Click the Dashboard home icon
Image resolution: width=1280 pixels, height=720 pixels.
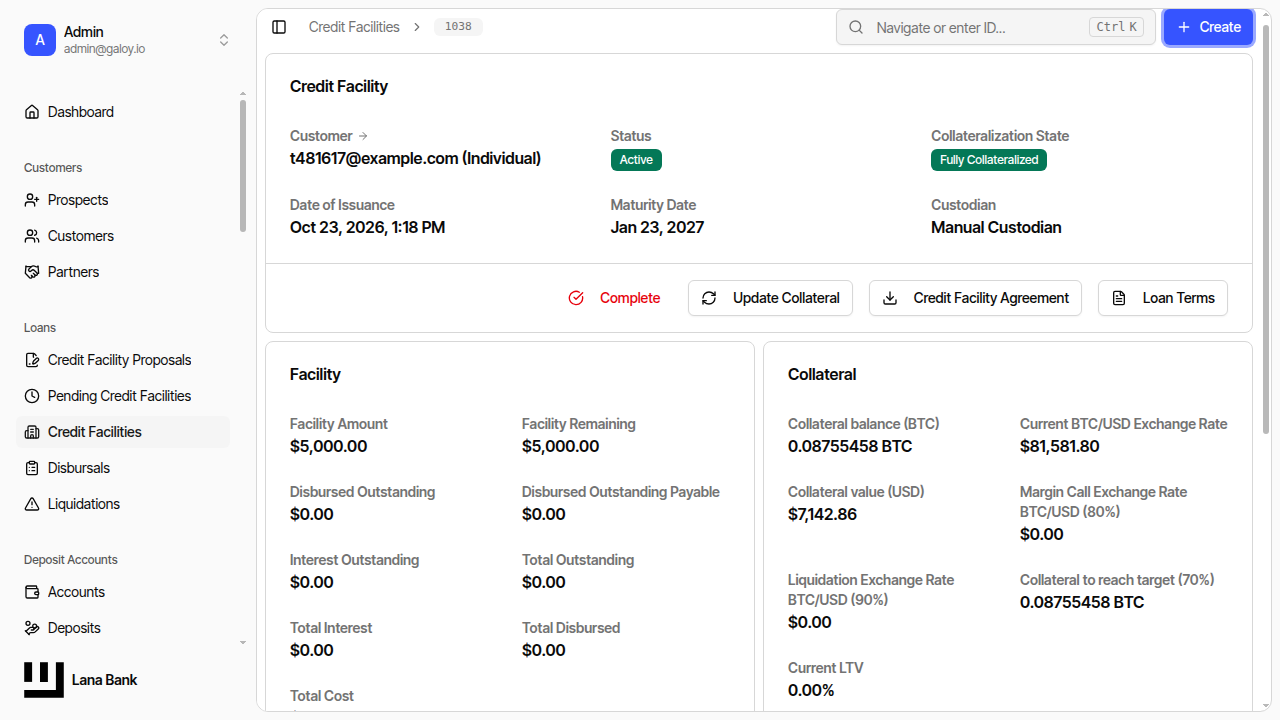(x=32, y=112)
